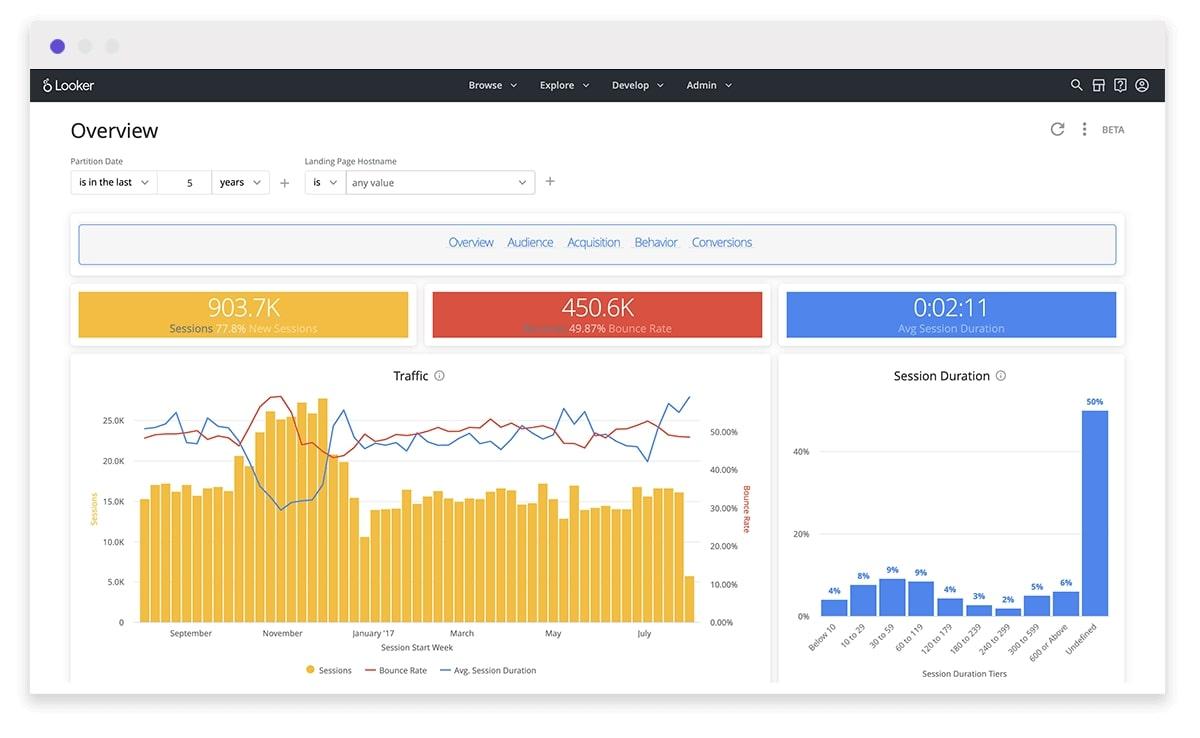Click the 'Below 10' 4% bar
Viewport: 1200px width, 738px height.
click(834, 608)
